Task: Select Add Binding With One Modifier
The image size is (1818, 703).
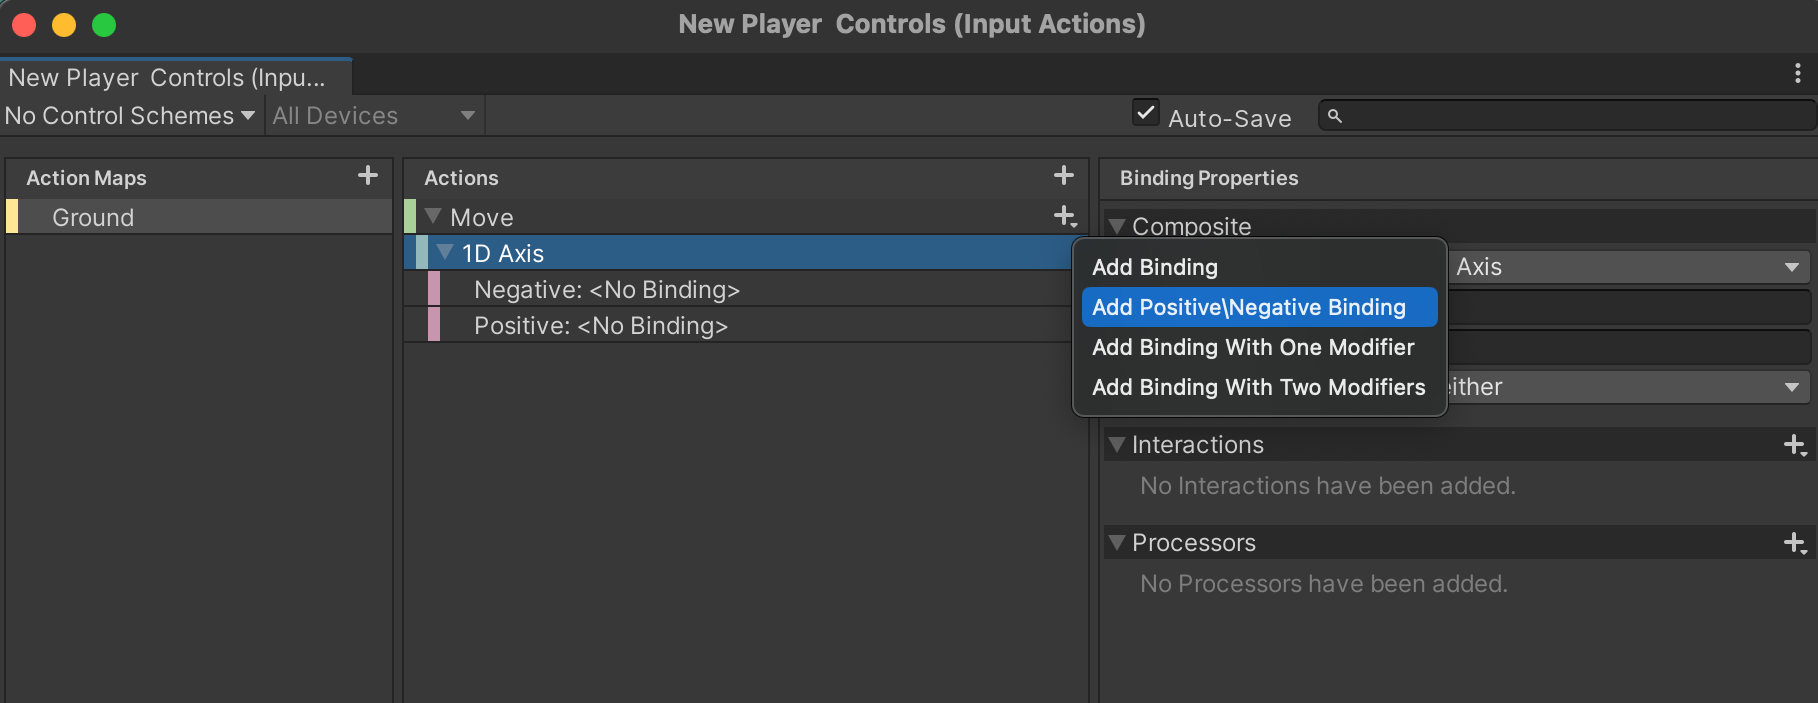Action: pos(1253,347)
